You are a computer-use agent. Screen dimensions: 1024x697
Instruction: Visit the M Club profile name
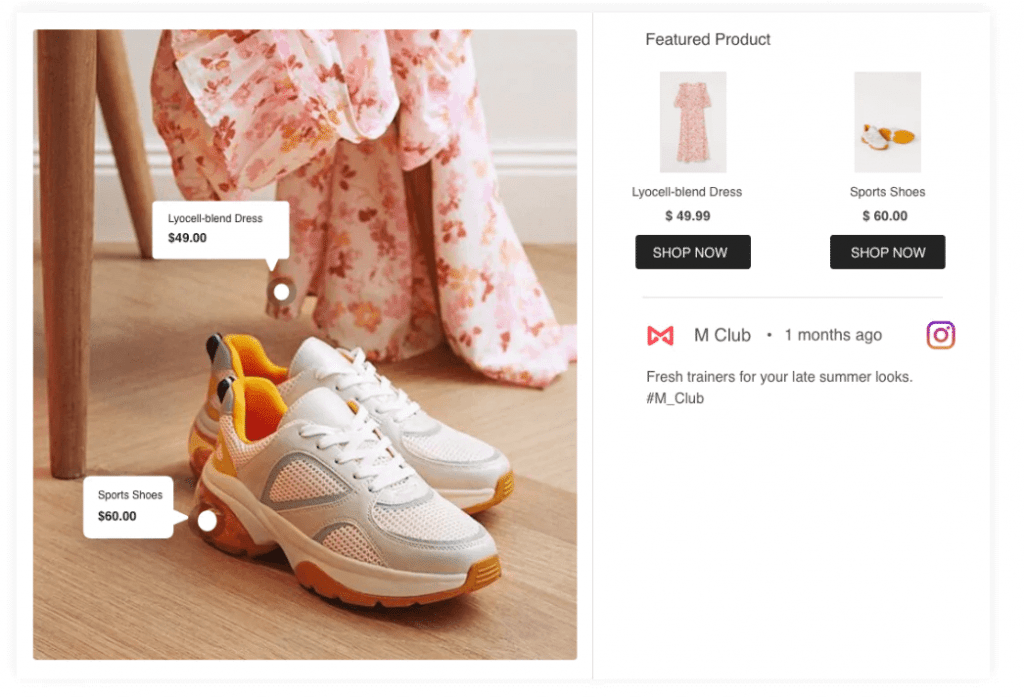click(x=722, y=336)
